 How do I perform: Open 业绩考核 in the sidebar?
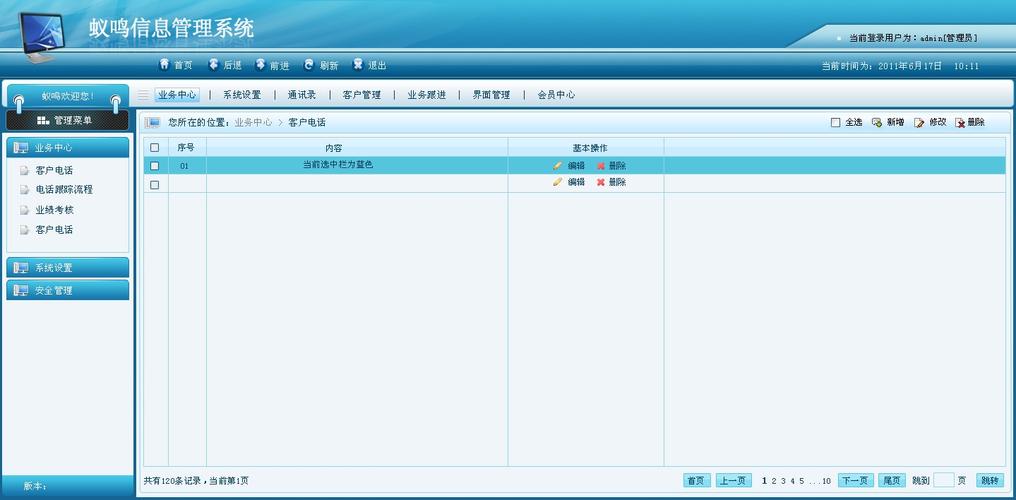[x=54, y=210]
